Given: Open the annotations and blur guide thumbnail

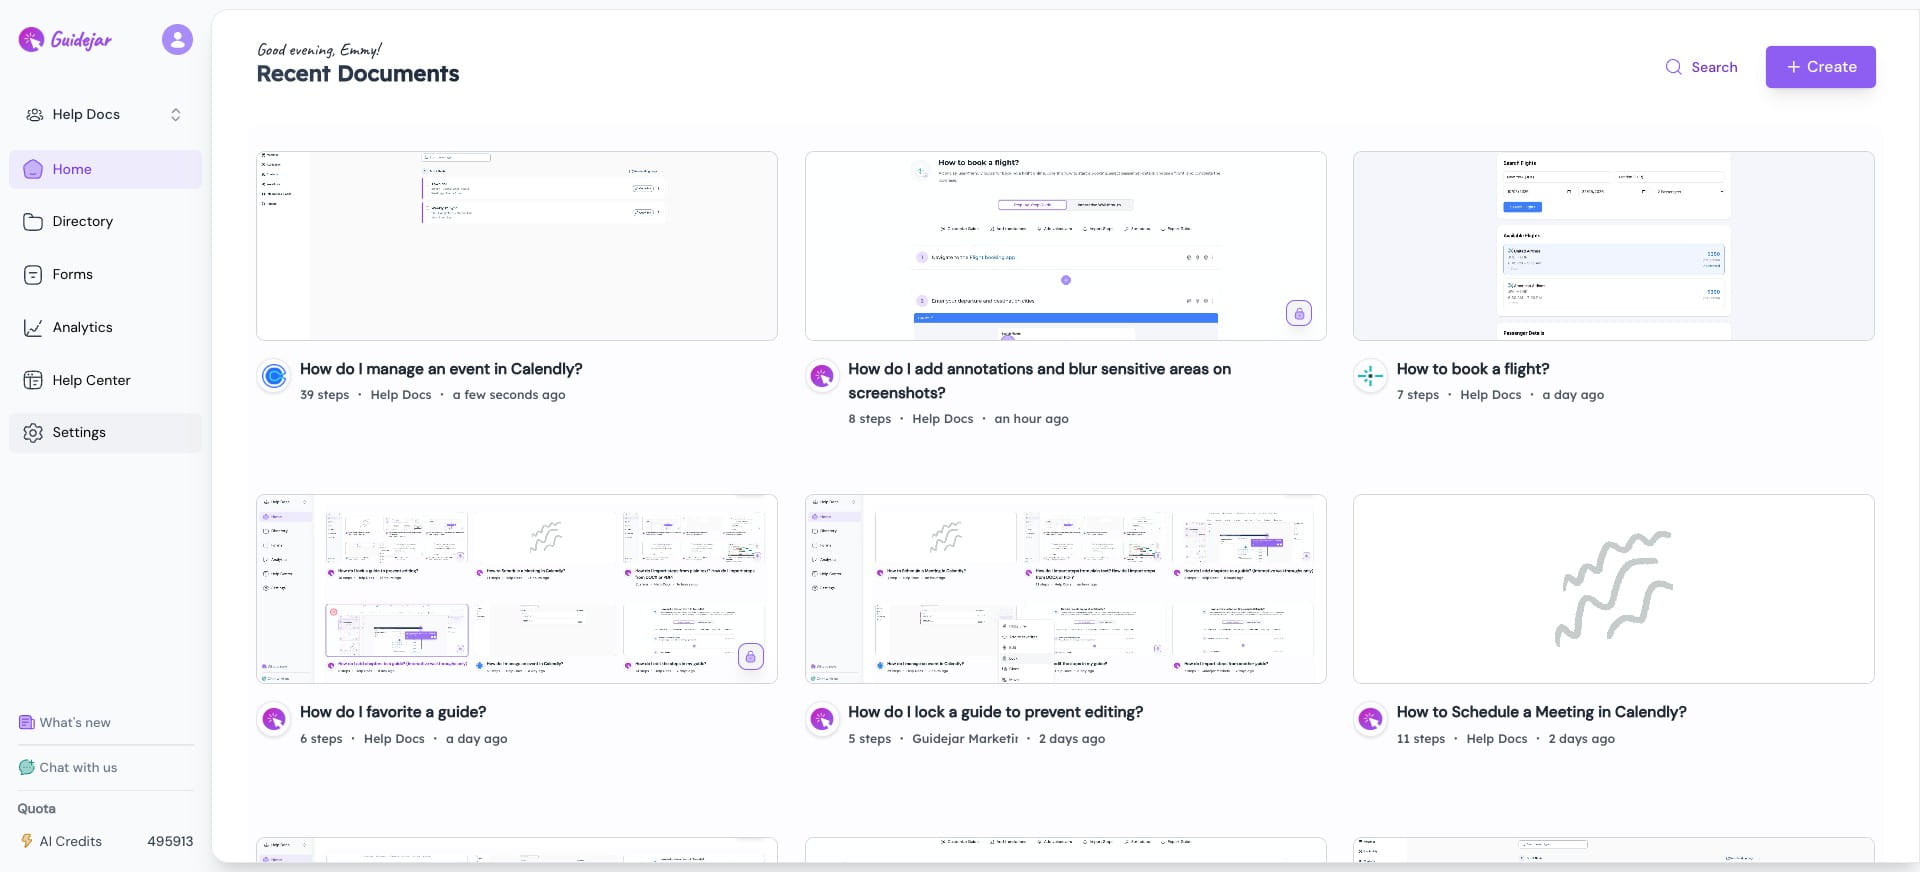Looking at the screenshot, I should (x=1065, y=246).
